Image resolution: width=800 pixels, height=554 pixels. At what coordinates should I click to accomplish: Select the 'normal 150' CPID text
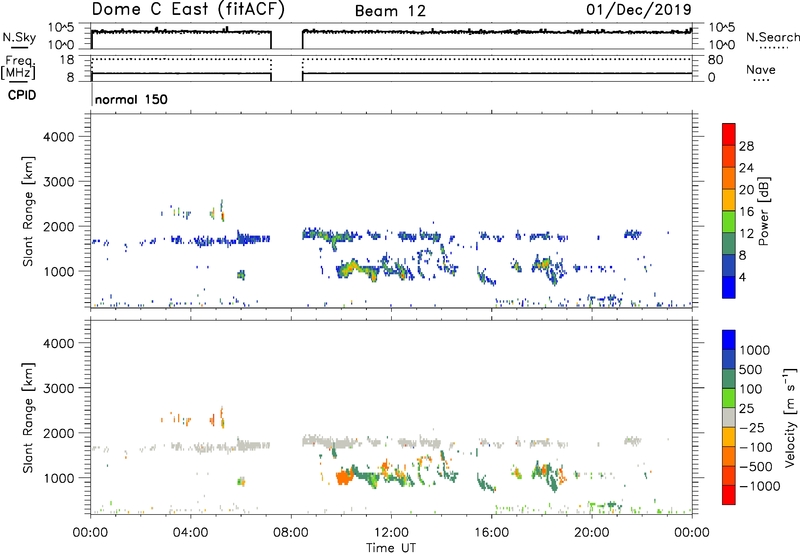pyautogui.click(x=131, y=99)
